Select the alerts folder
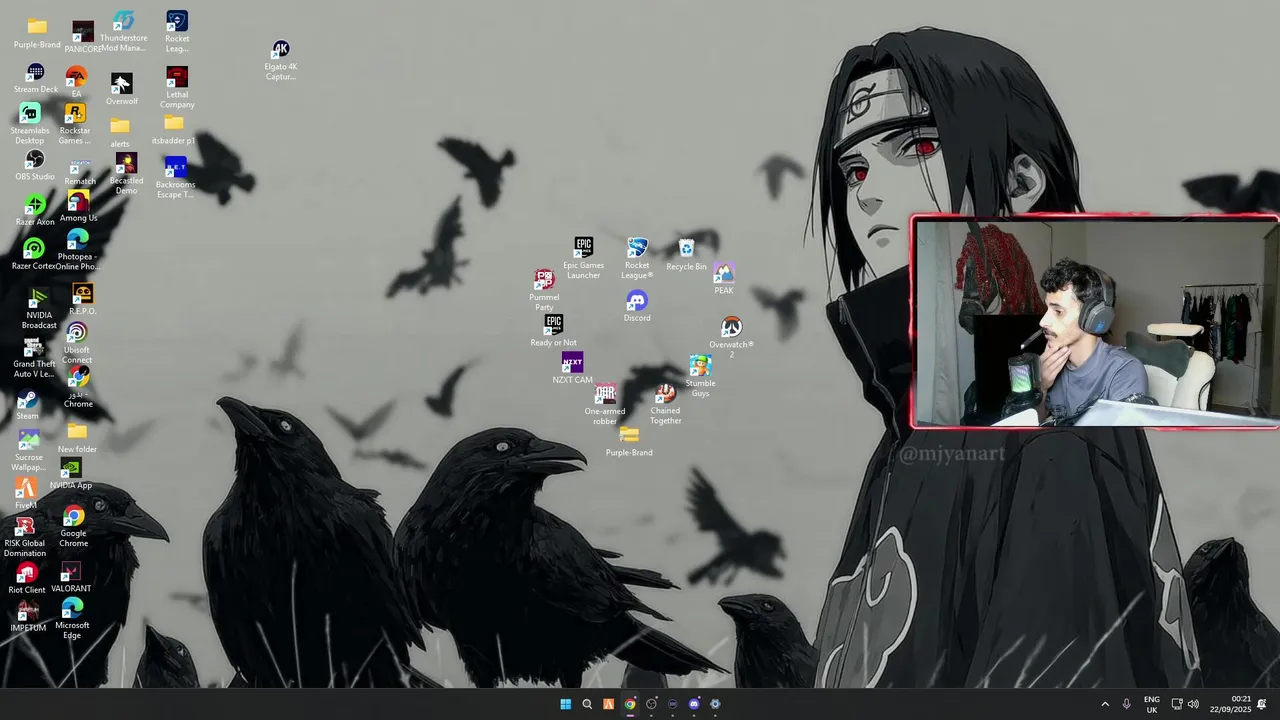 (x=120, y=132)
